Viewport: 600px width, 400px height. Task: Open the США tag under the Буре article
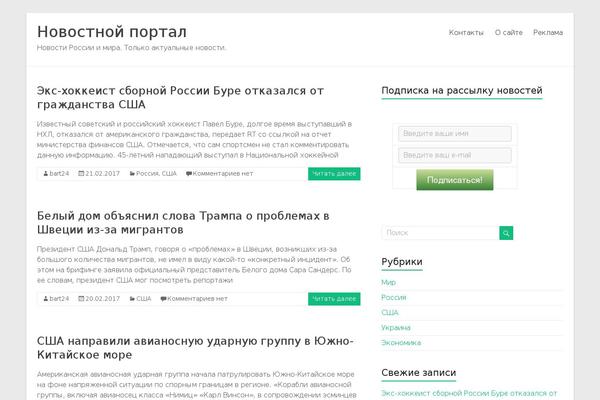tap(169, 173)
